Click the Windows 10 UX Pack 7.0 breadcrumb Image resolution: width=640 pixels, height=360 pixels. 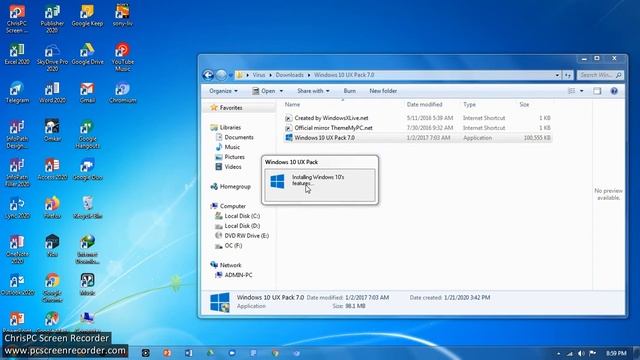(x=344, y=75)
